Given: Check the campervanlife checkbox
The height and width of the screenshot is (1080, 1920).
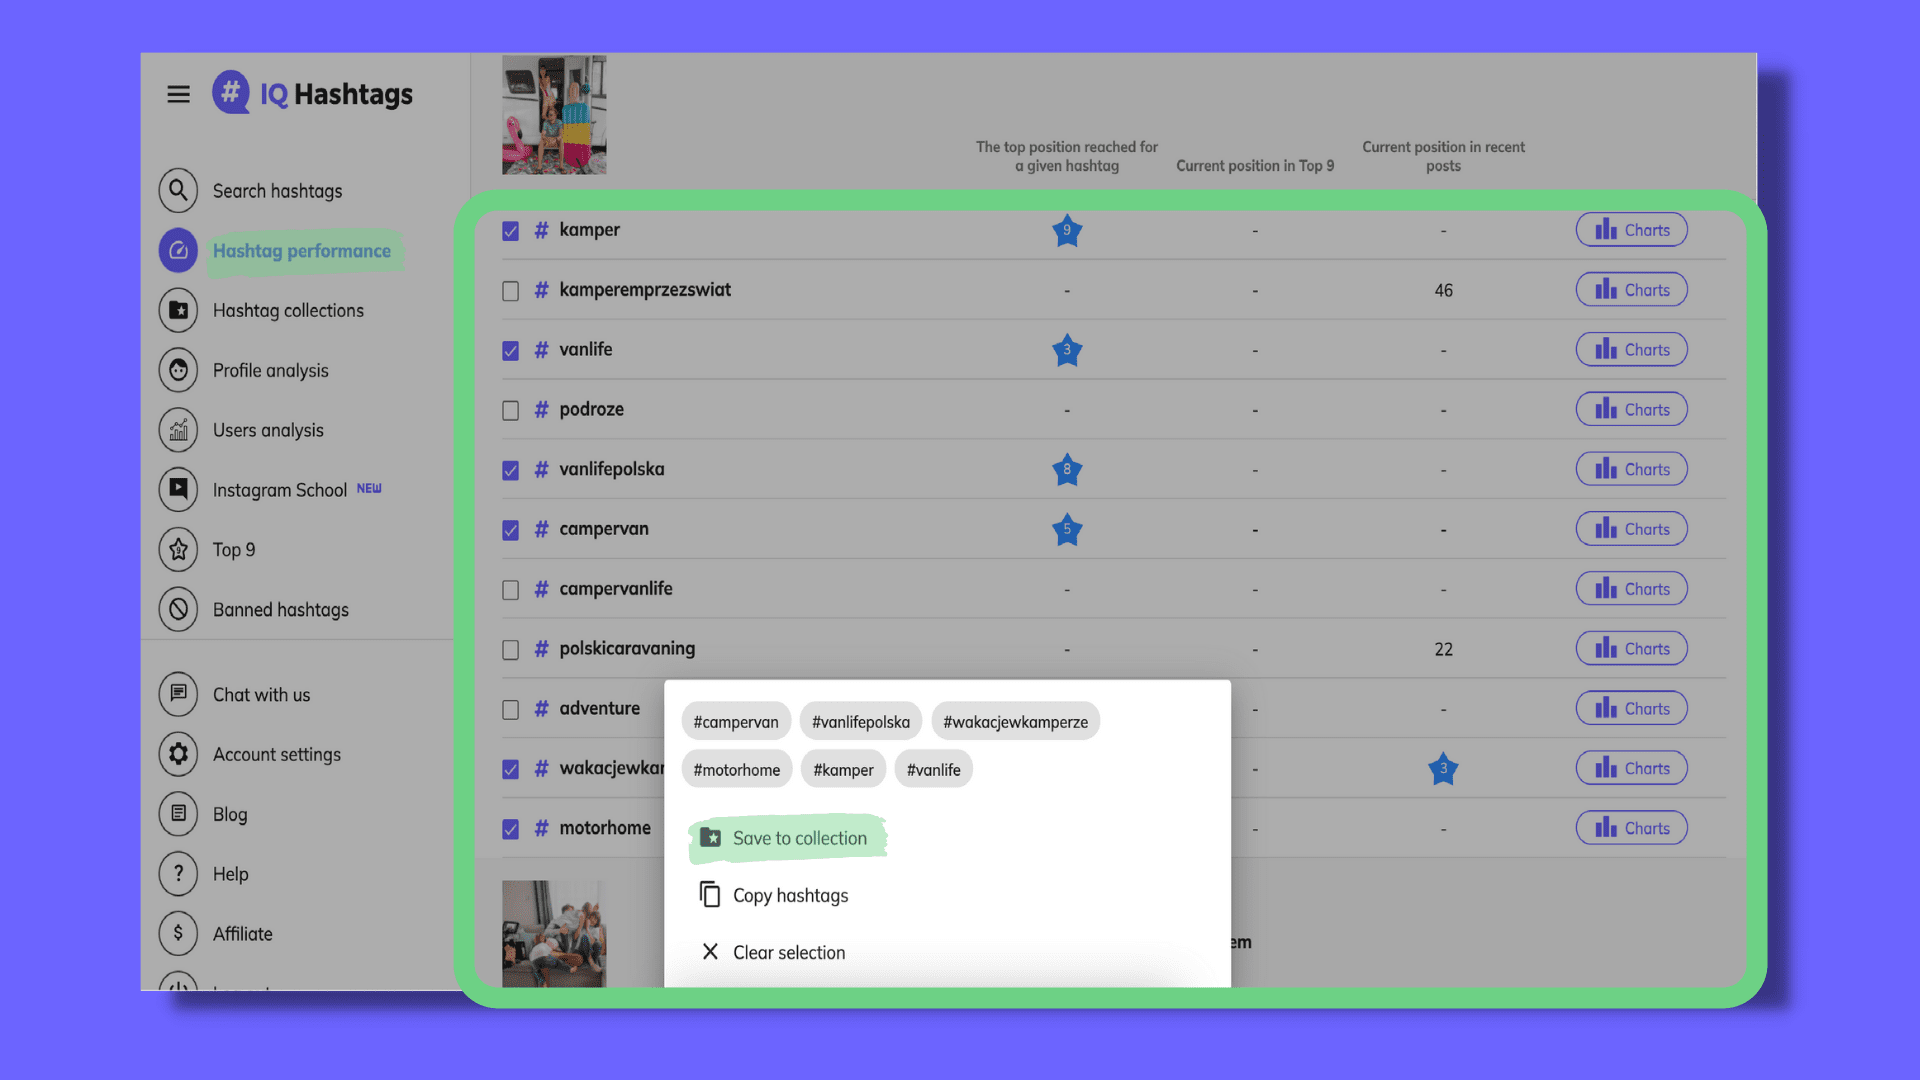Looking at the screenshot, I should pos(510,589).
